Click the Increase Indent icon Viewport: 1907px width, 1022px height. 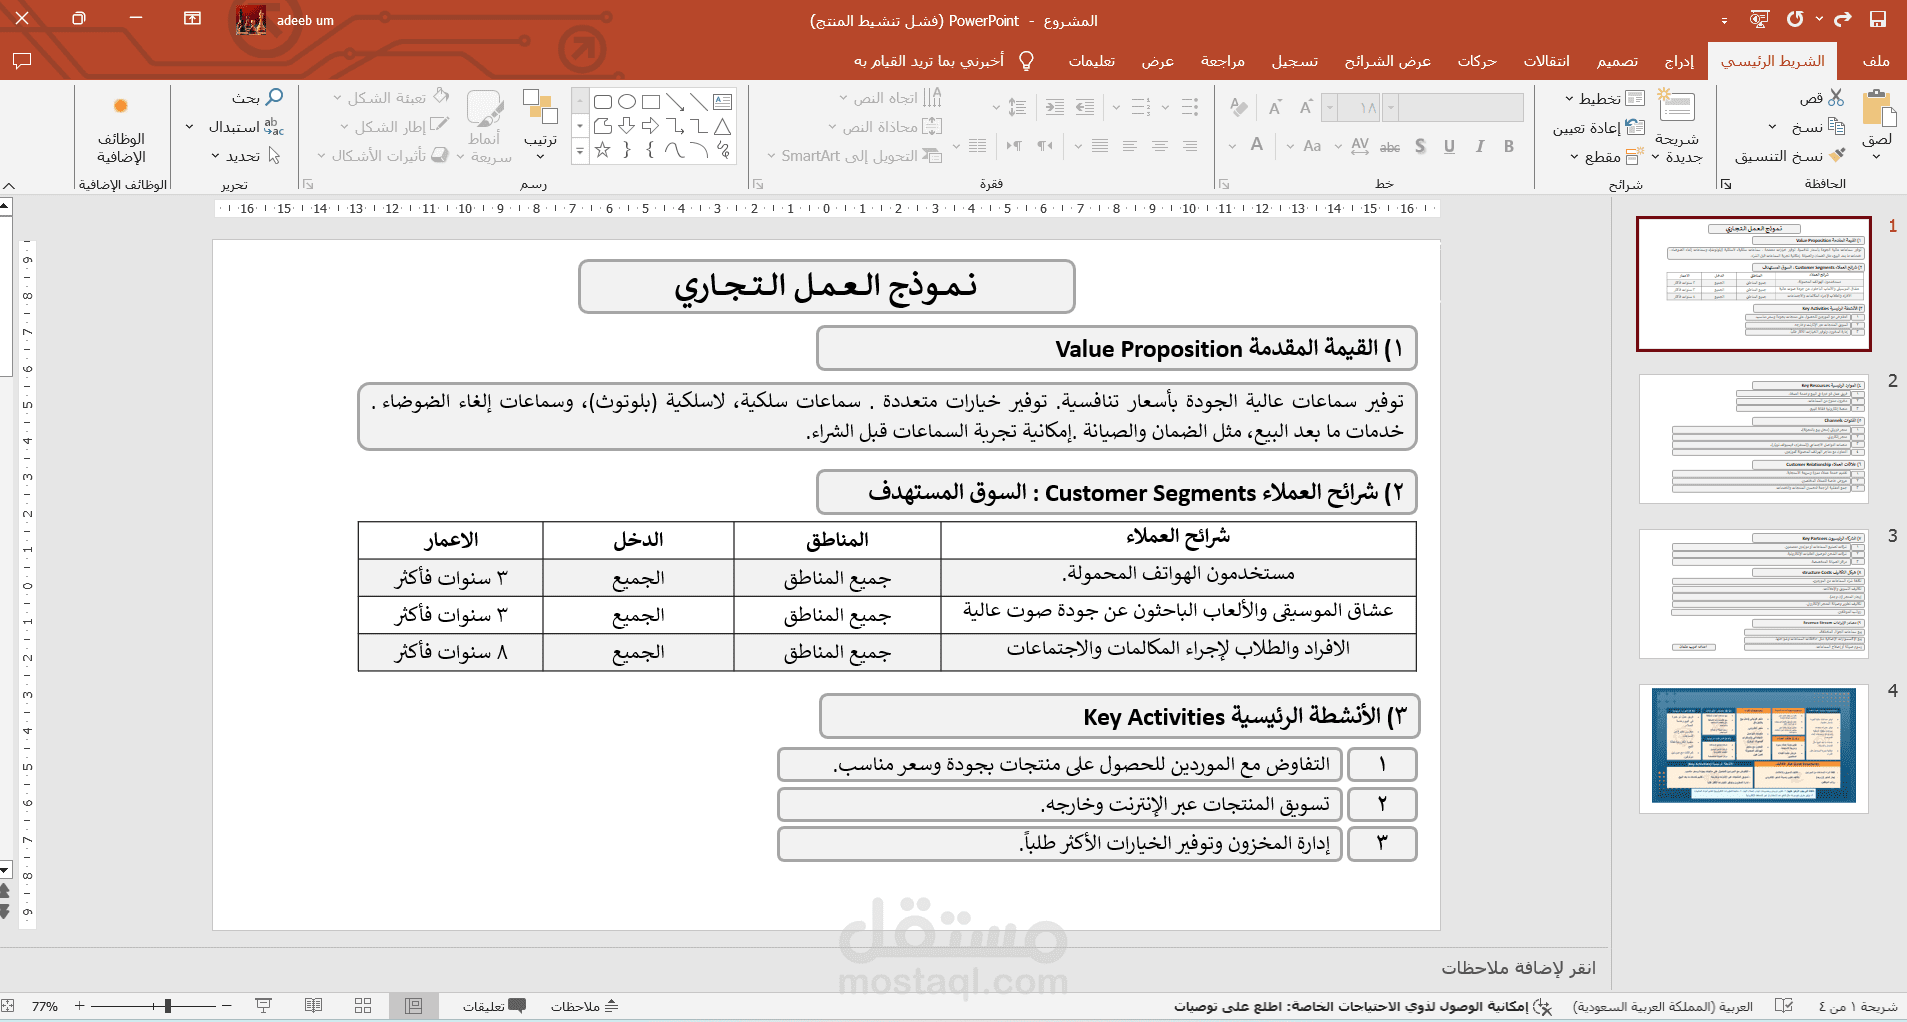click(1055, 107)
